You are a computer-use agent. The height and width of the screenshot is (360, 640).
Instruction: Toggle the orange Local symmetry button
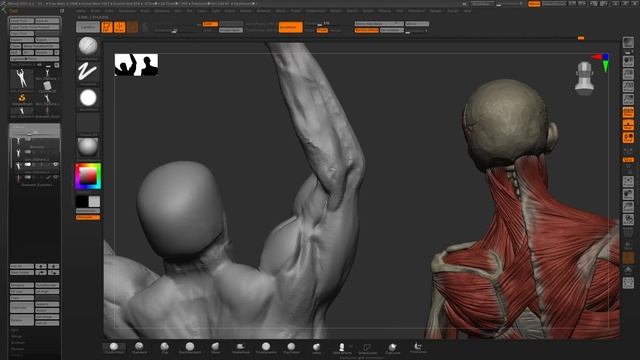[x=628, y=138]
